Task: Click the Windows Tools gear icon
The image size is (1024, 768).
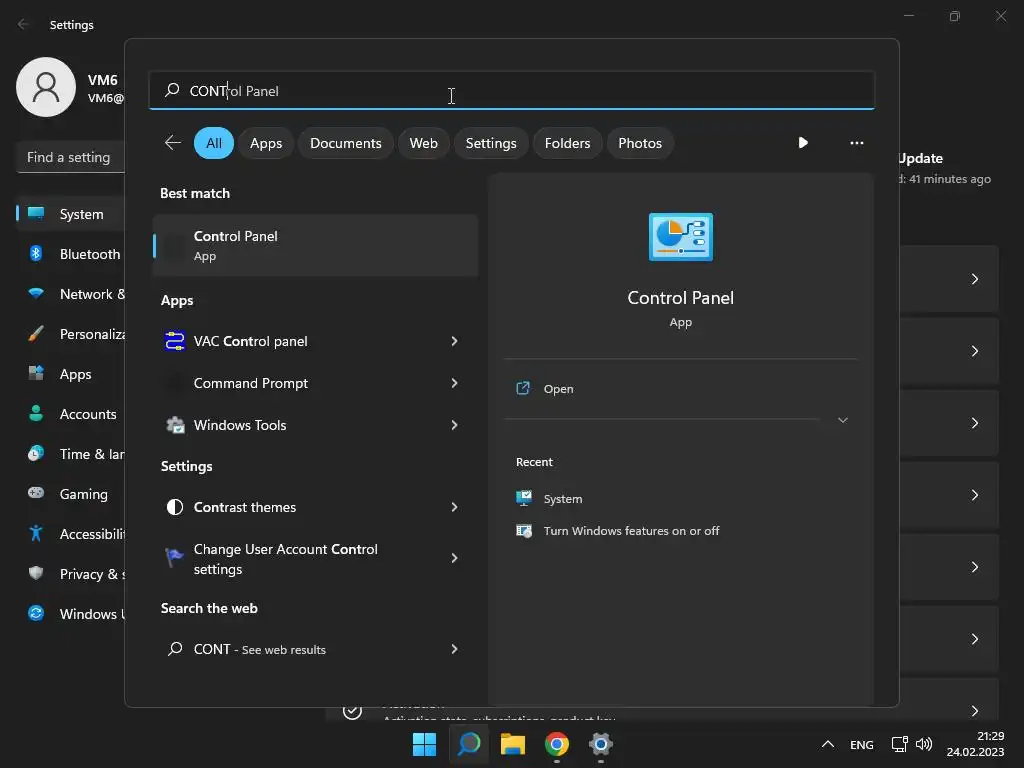Action: tap(175, 425)
